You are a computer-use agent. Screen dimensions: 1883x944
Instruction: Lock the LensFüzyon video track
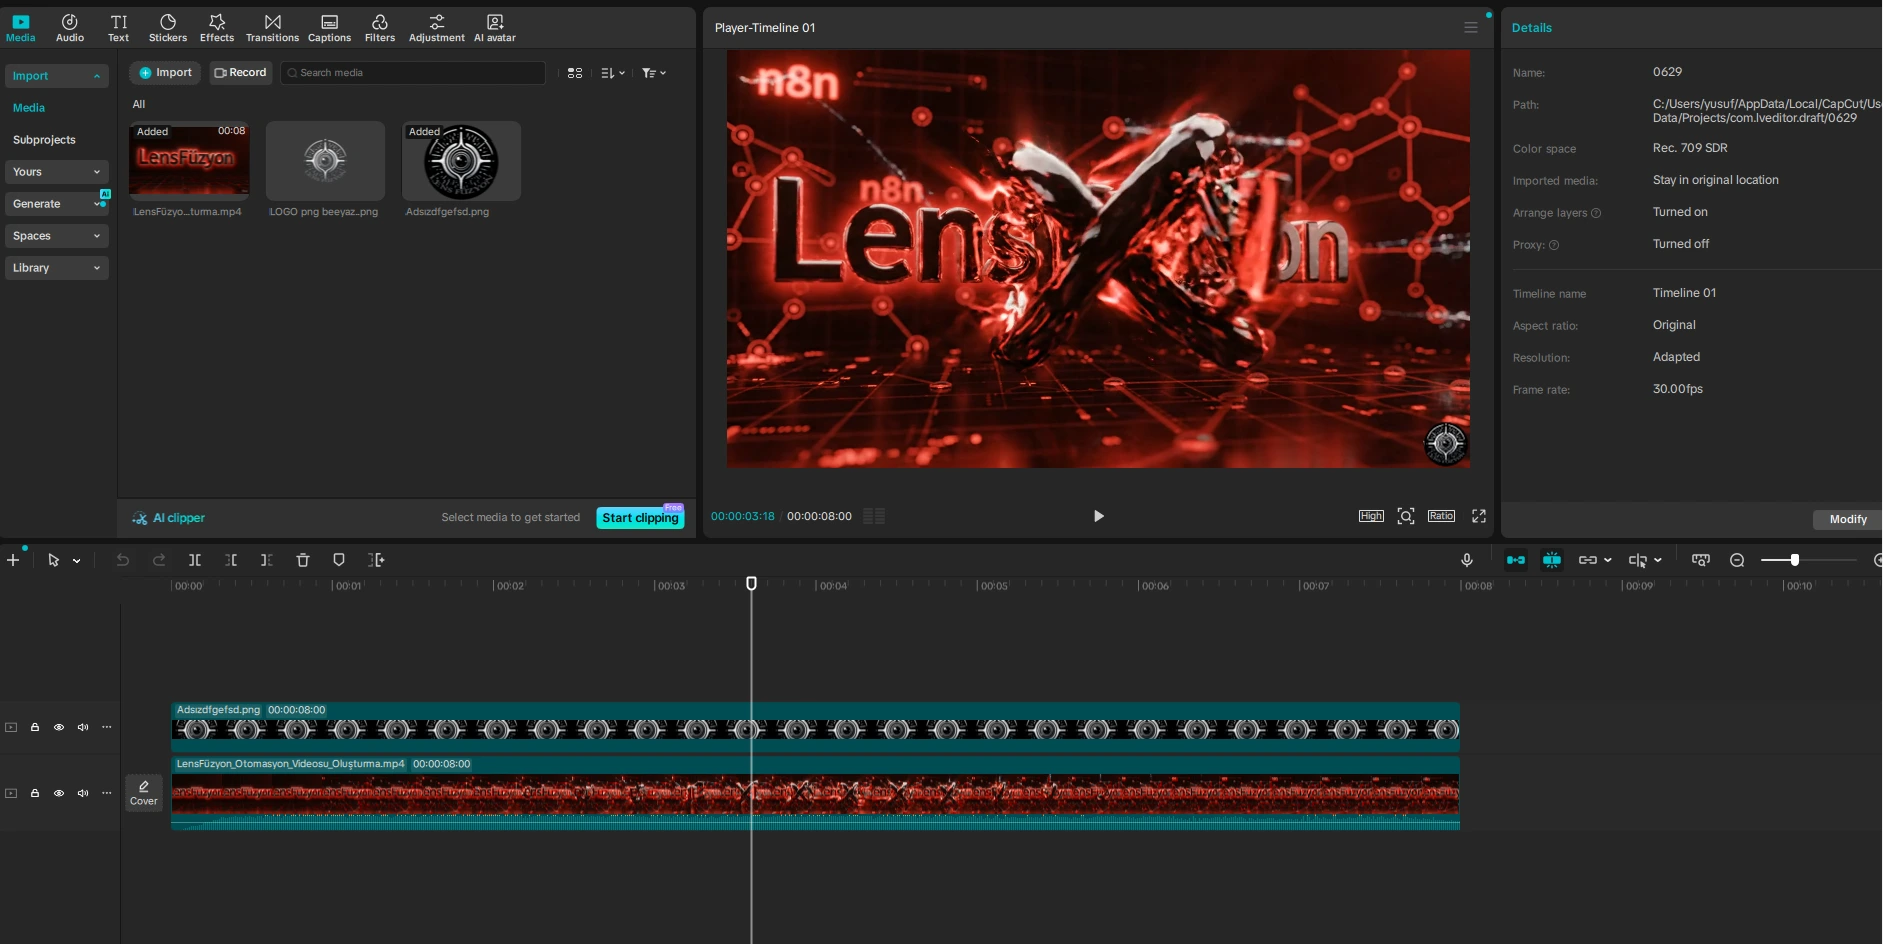click(x=35, y=793)
